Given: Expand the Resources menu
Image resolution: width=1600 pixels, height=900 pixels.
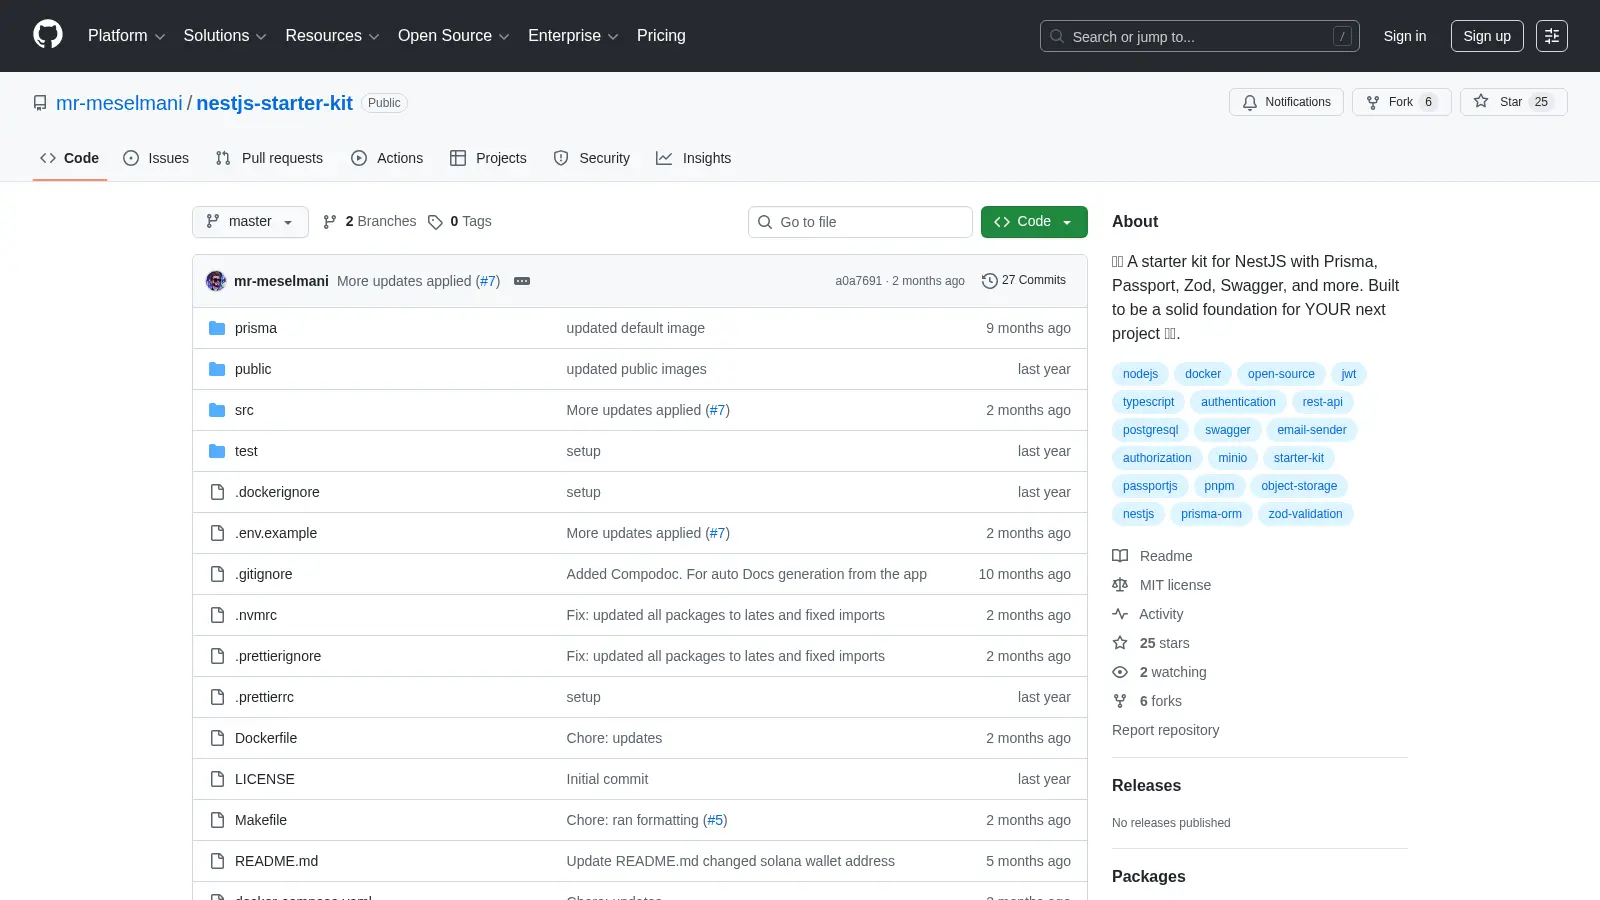Looking at the screenshot, I should pos(332,36).
